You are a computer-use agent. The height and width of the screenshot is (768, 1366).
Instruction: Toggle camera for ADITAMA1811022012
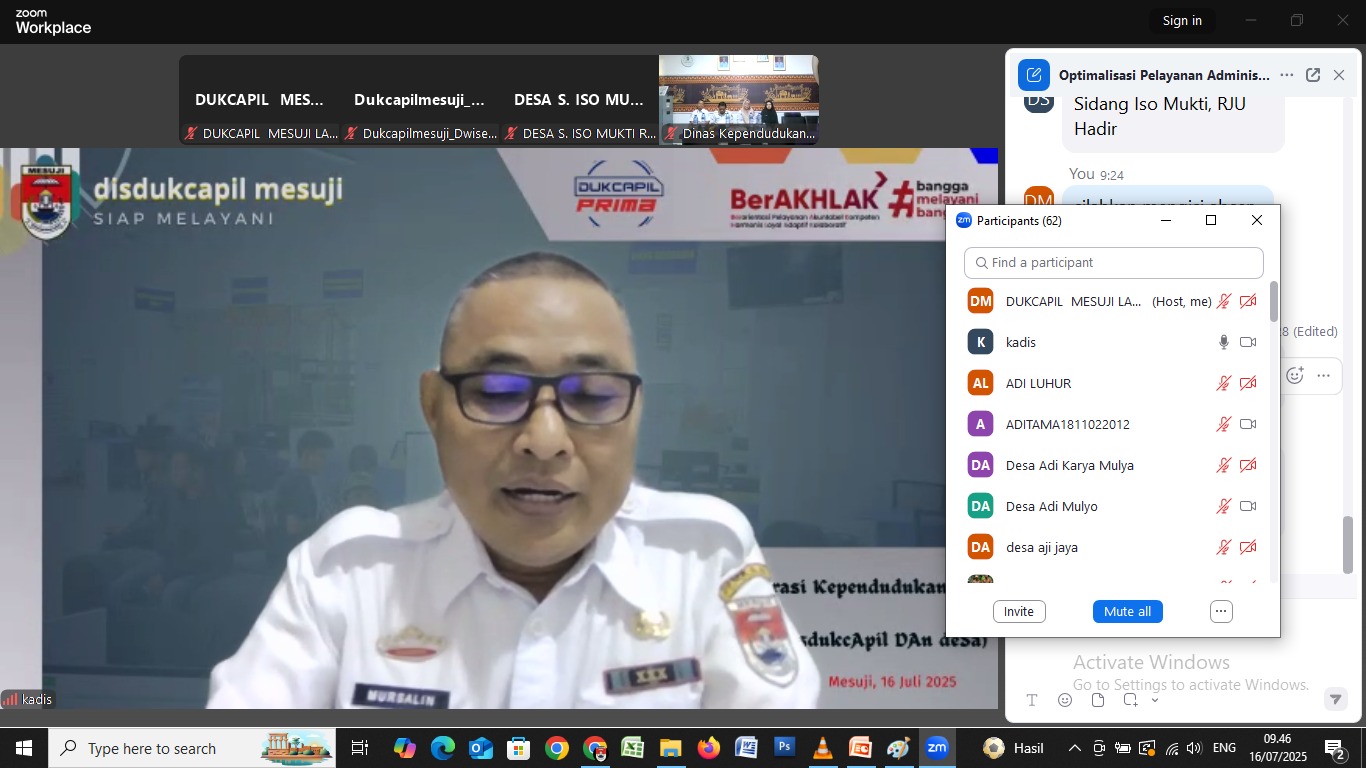(x=1248, y=424)
